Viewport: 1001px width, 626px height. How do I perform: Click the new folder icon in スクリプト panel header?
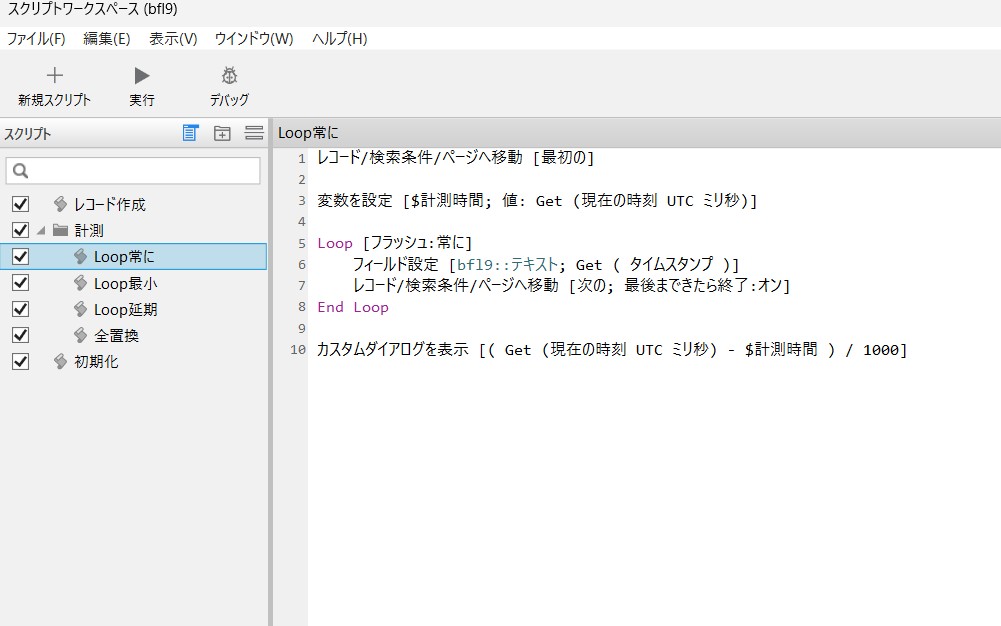tap(222, 133)
